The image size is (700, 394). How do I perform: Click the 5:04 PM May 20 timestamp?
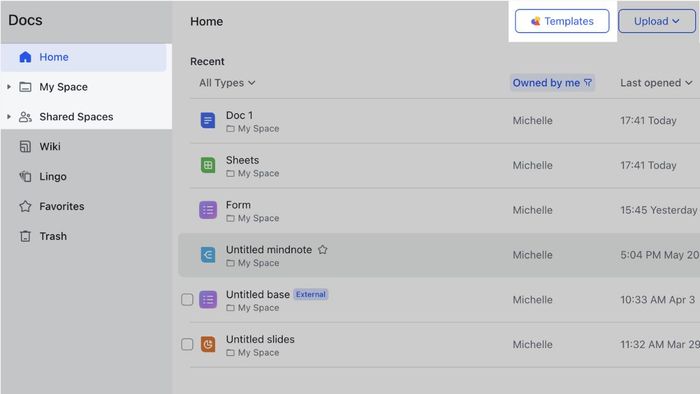(x=659, y=255)
